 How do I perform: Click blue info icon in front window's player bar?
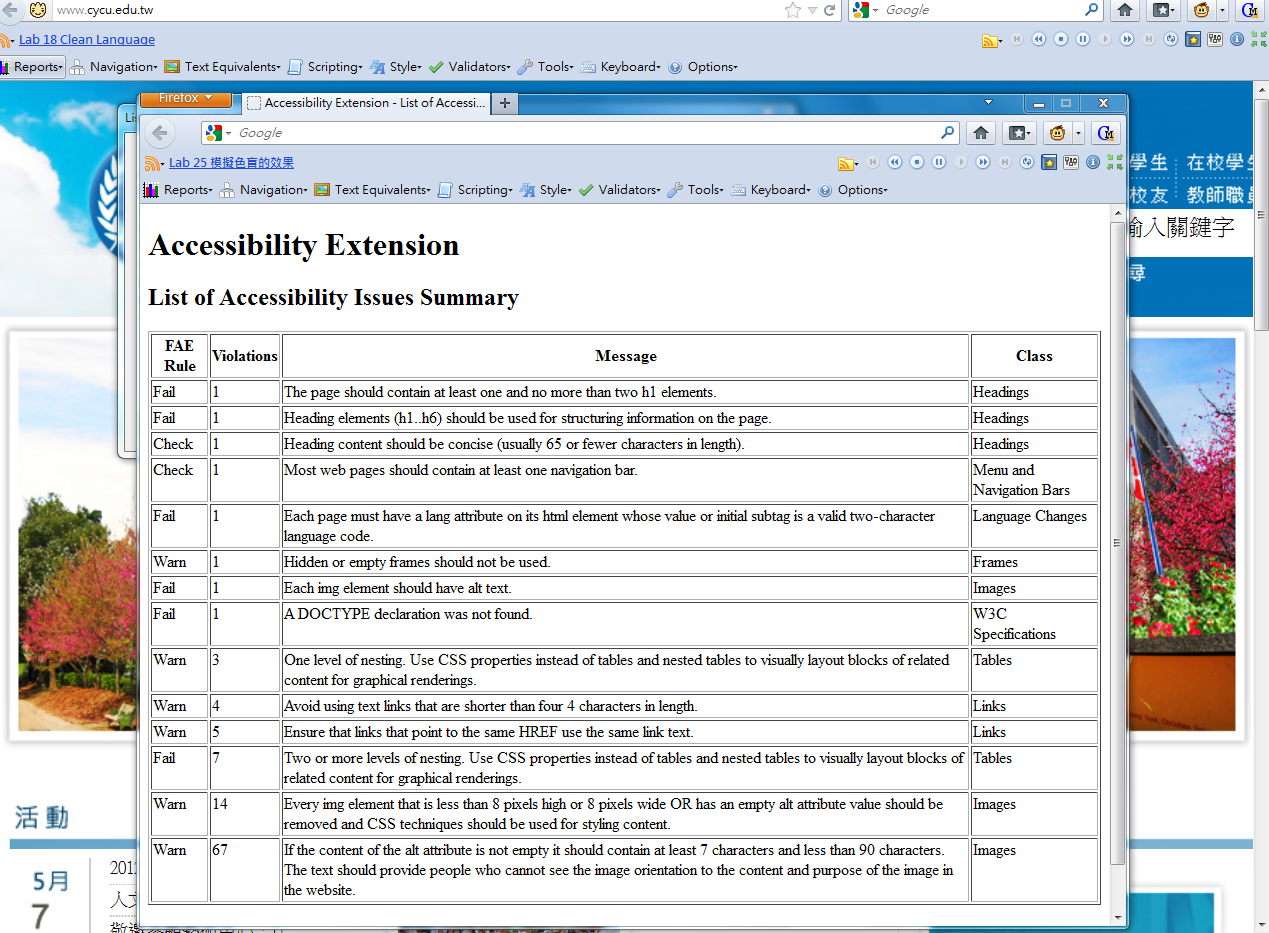pyautogui.click(x=1093, y=162)
